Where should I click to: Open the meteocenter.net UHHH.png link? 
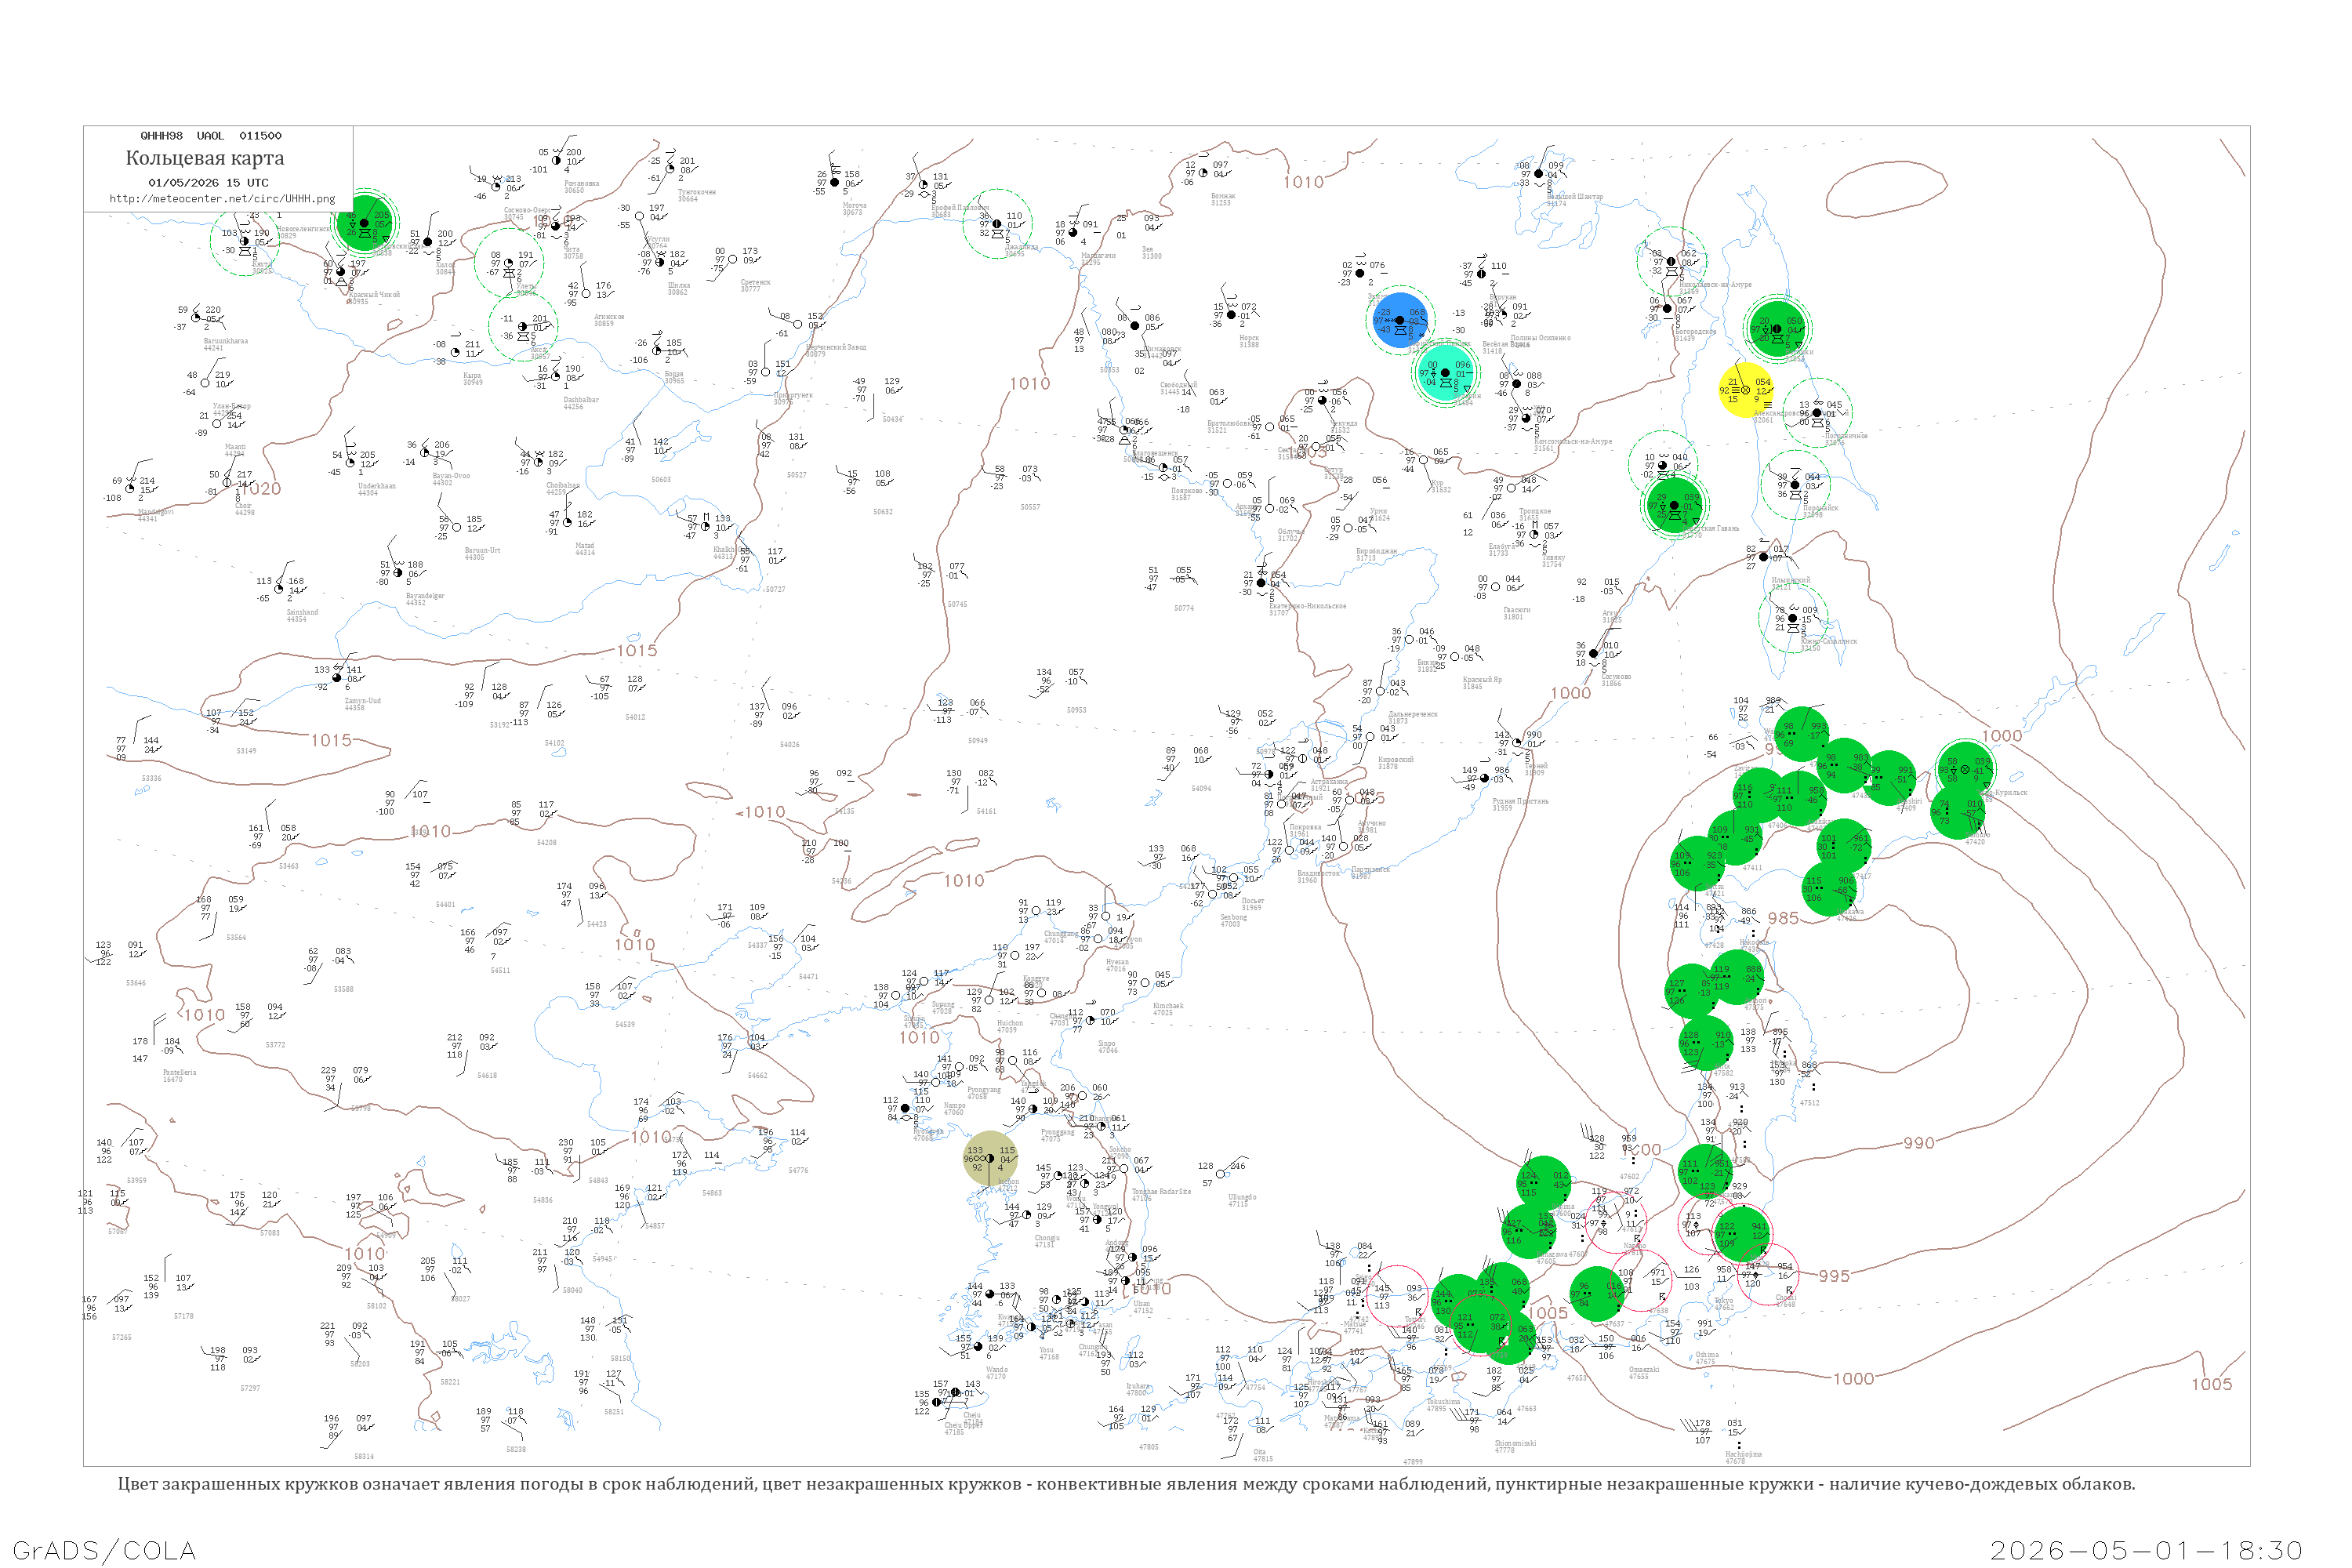[222, 198]
